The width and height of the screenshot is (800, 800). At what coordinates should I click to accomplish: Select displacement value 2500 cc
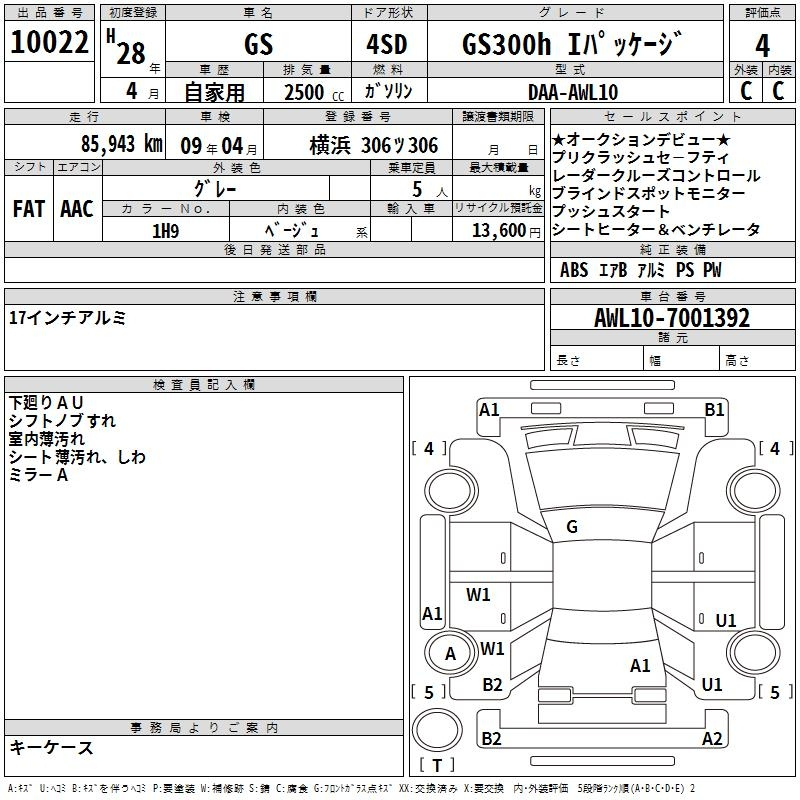[314, 92]
